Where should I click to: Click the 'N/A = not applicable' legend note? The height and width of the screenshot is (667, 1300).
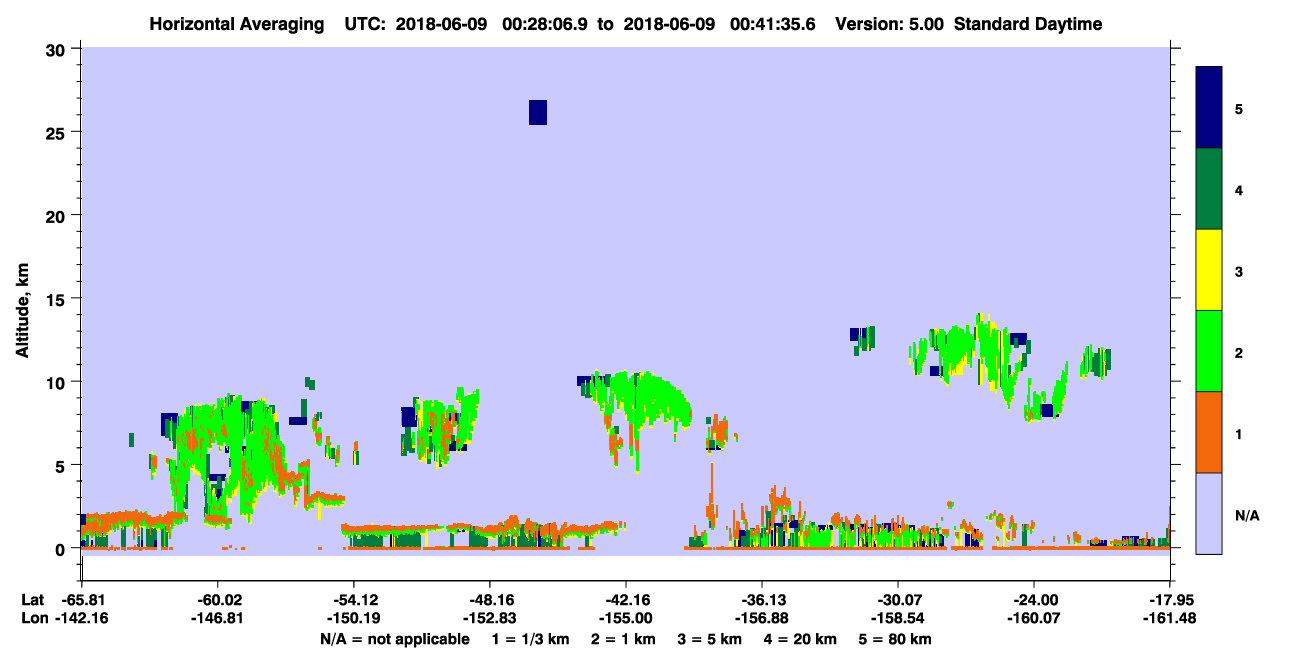(394, 639)
